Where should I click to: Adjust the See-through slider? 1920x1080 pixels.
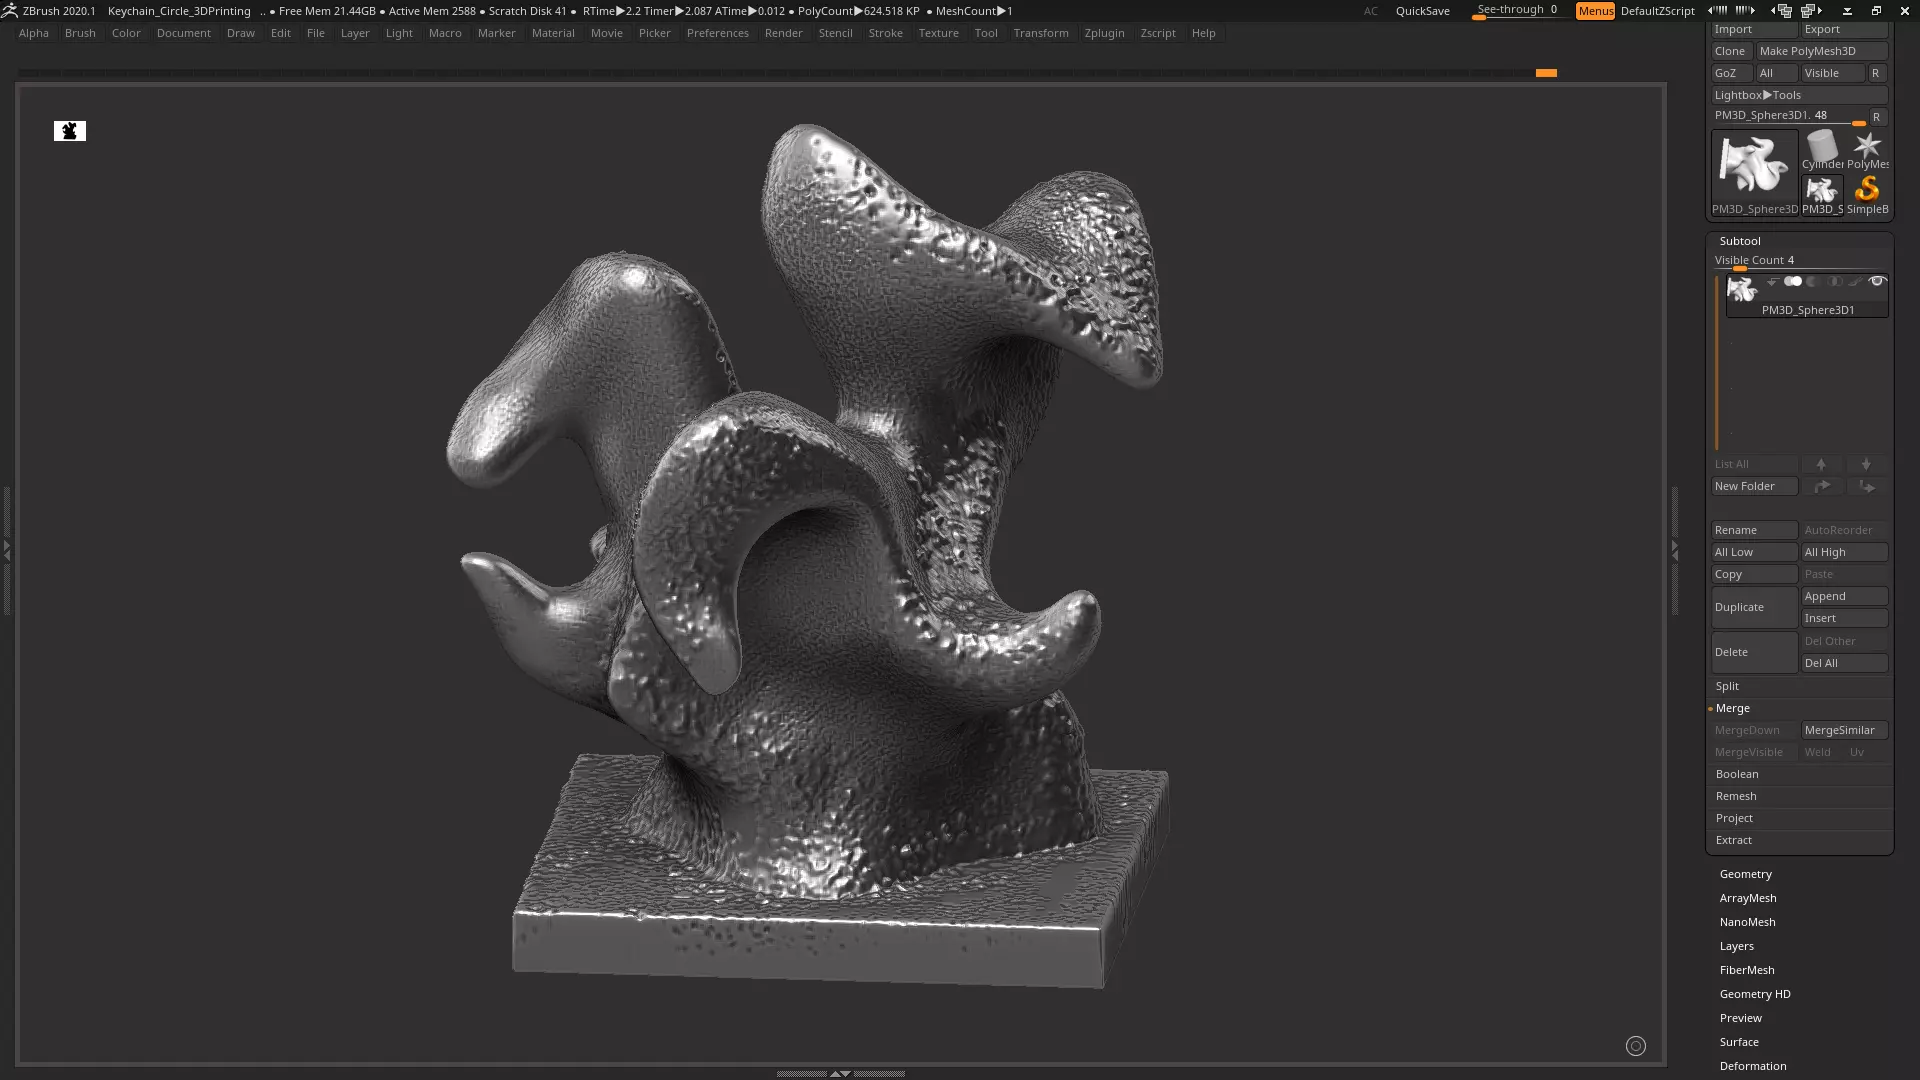click(x=1517, y=11)
